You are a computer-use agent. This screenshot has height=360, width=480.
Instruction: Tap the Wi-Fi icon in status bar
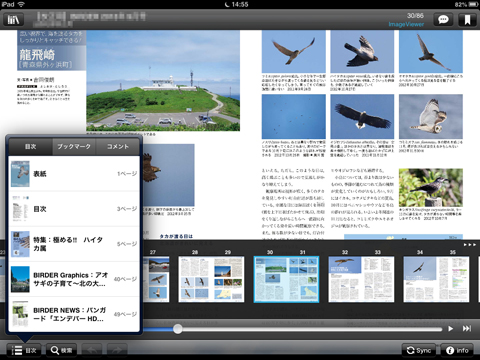coord(21,4)
